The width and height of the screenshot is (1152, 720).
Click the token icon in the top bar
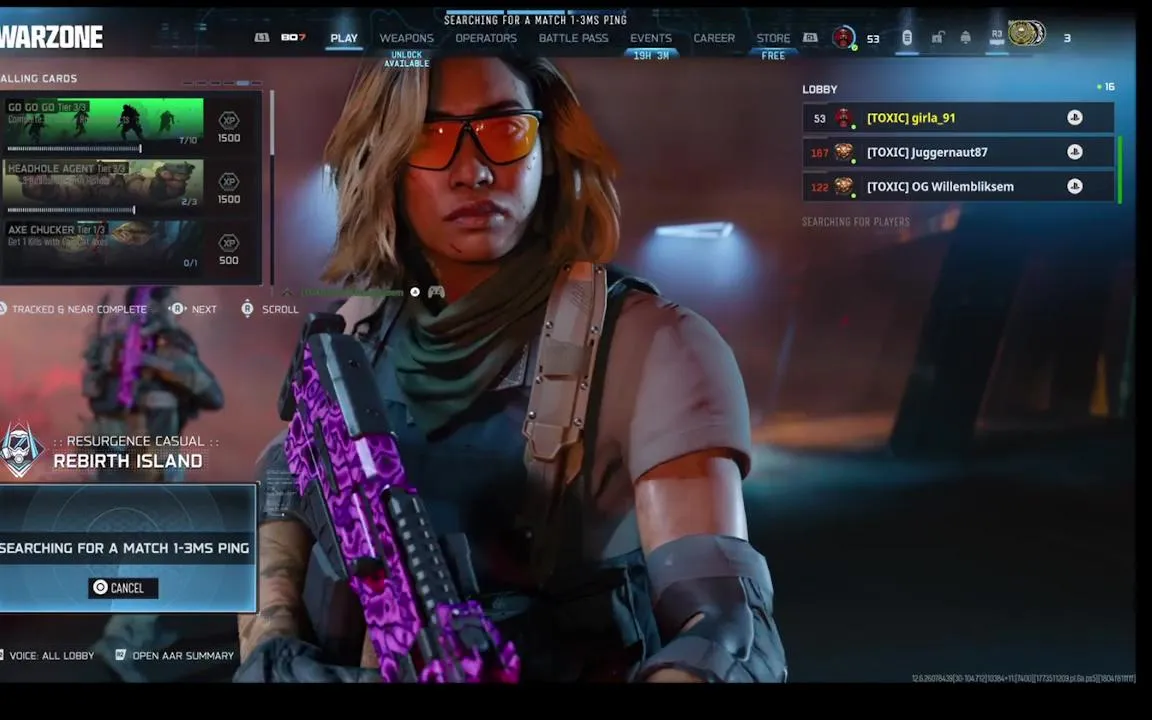point(907,37)
